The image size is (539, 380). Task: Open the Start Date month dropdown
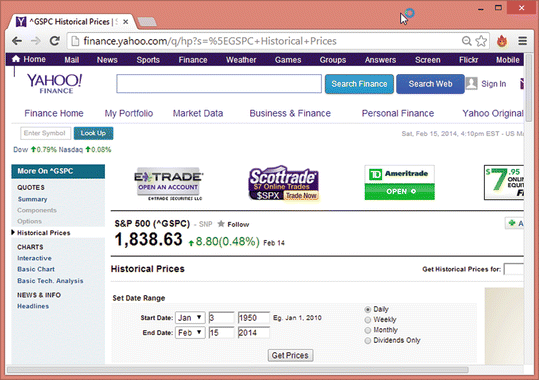[190, 317]
